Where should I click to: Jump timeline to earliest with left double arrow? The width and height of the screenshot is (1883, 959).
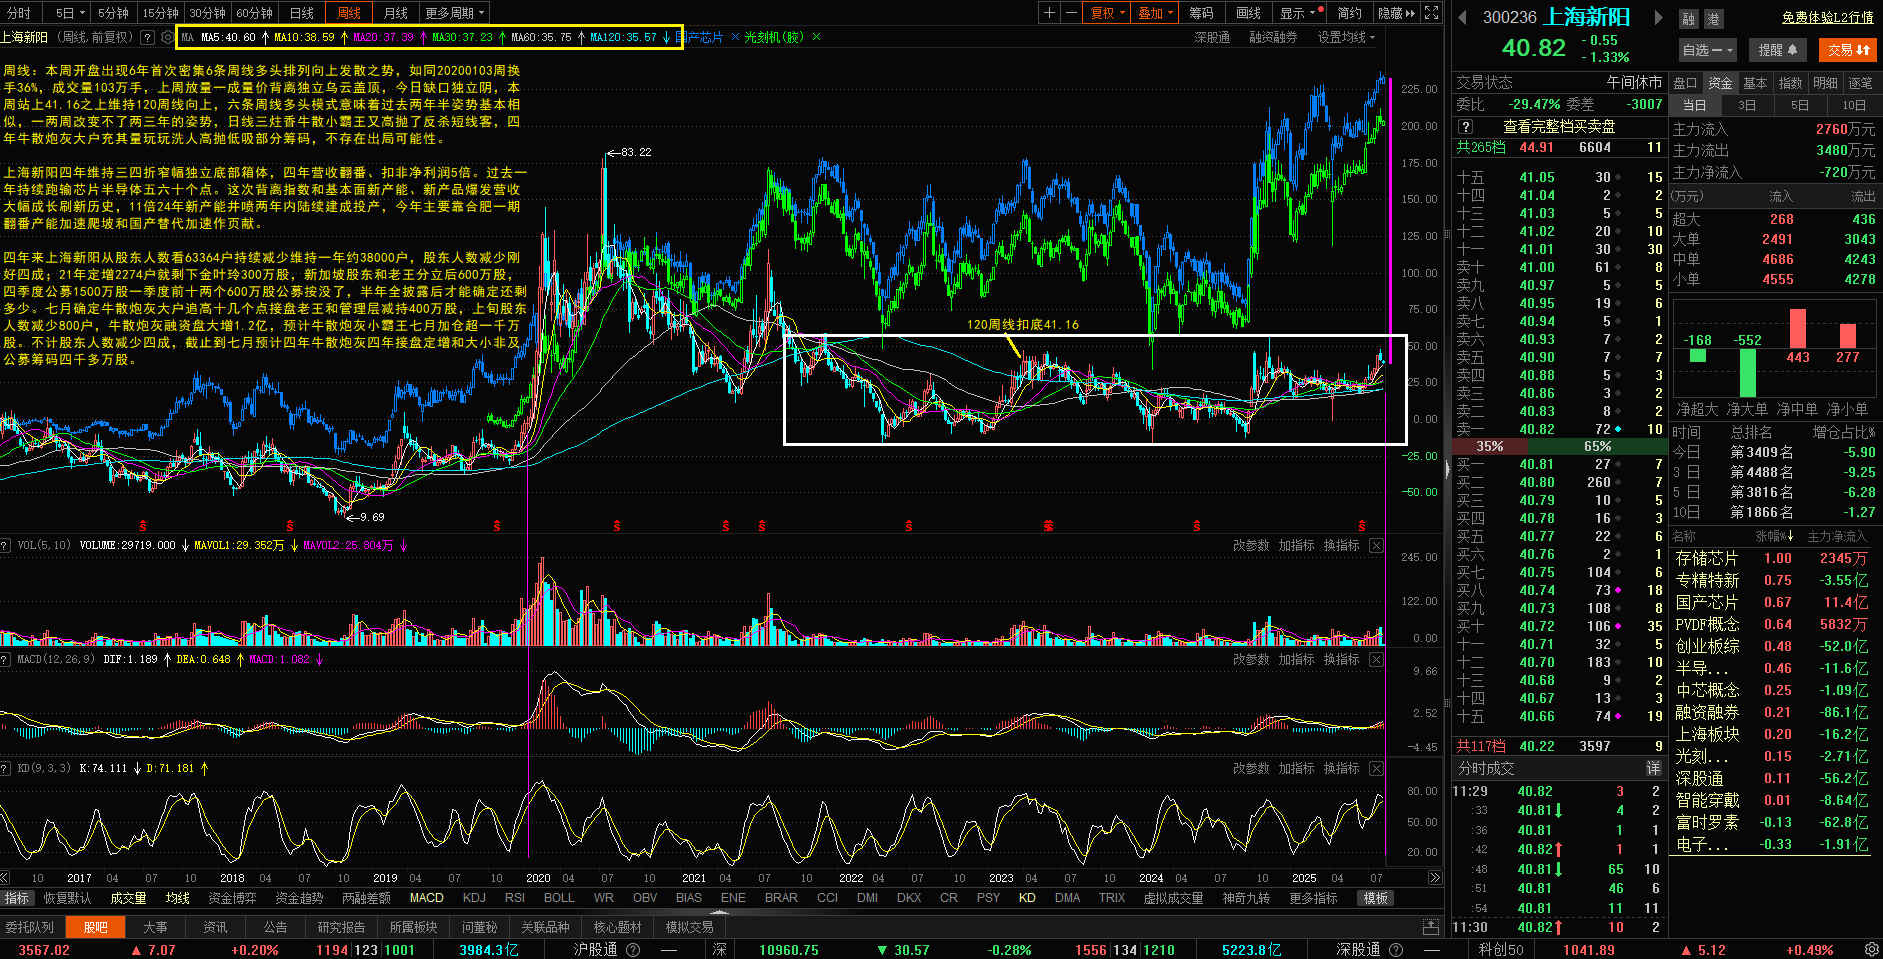point(6,878)
